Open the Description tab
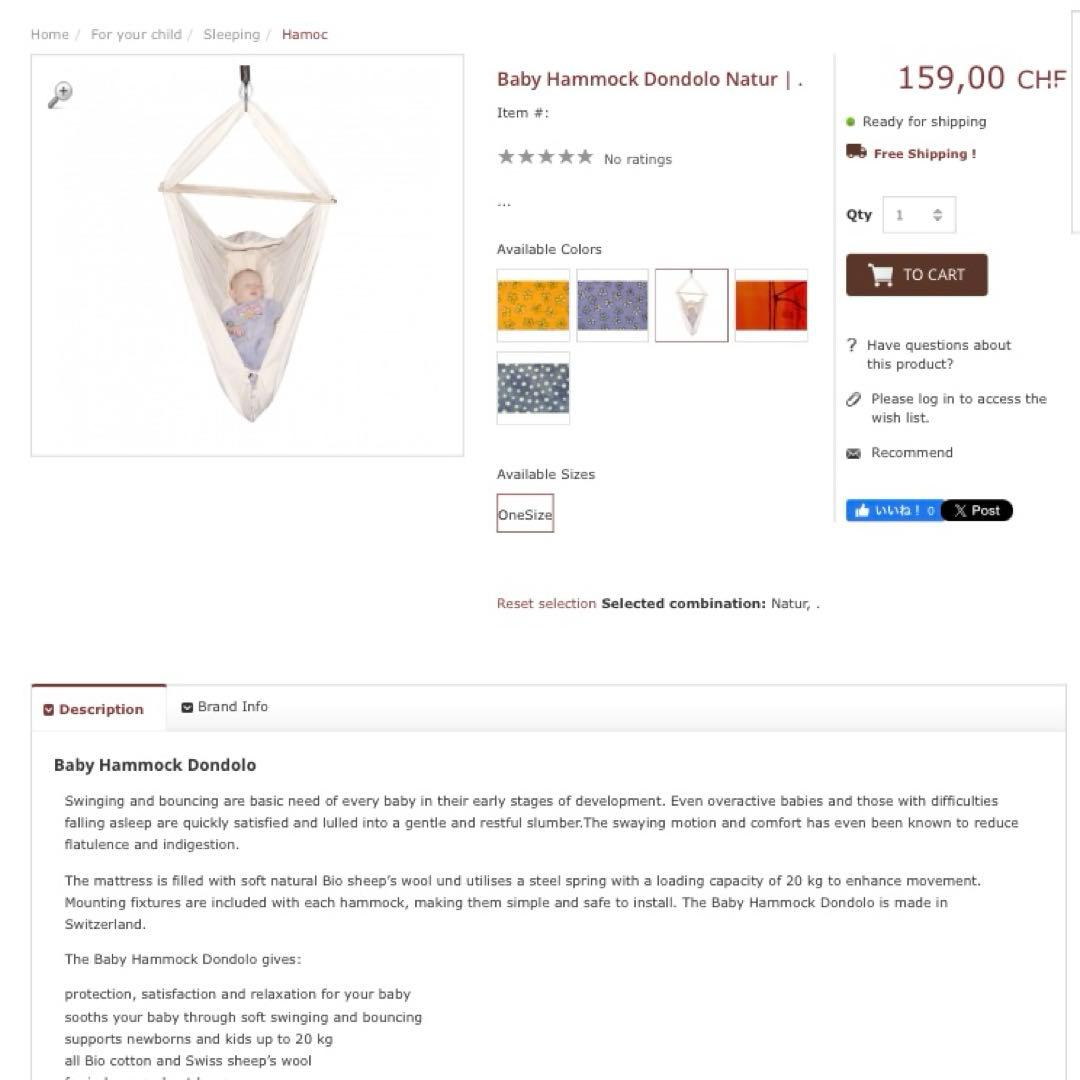This screenshot has height=1080, width=1080. pyautogui.click(x=100, y=709)
